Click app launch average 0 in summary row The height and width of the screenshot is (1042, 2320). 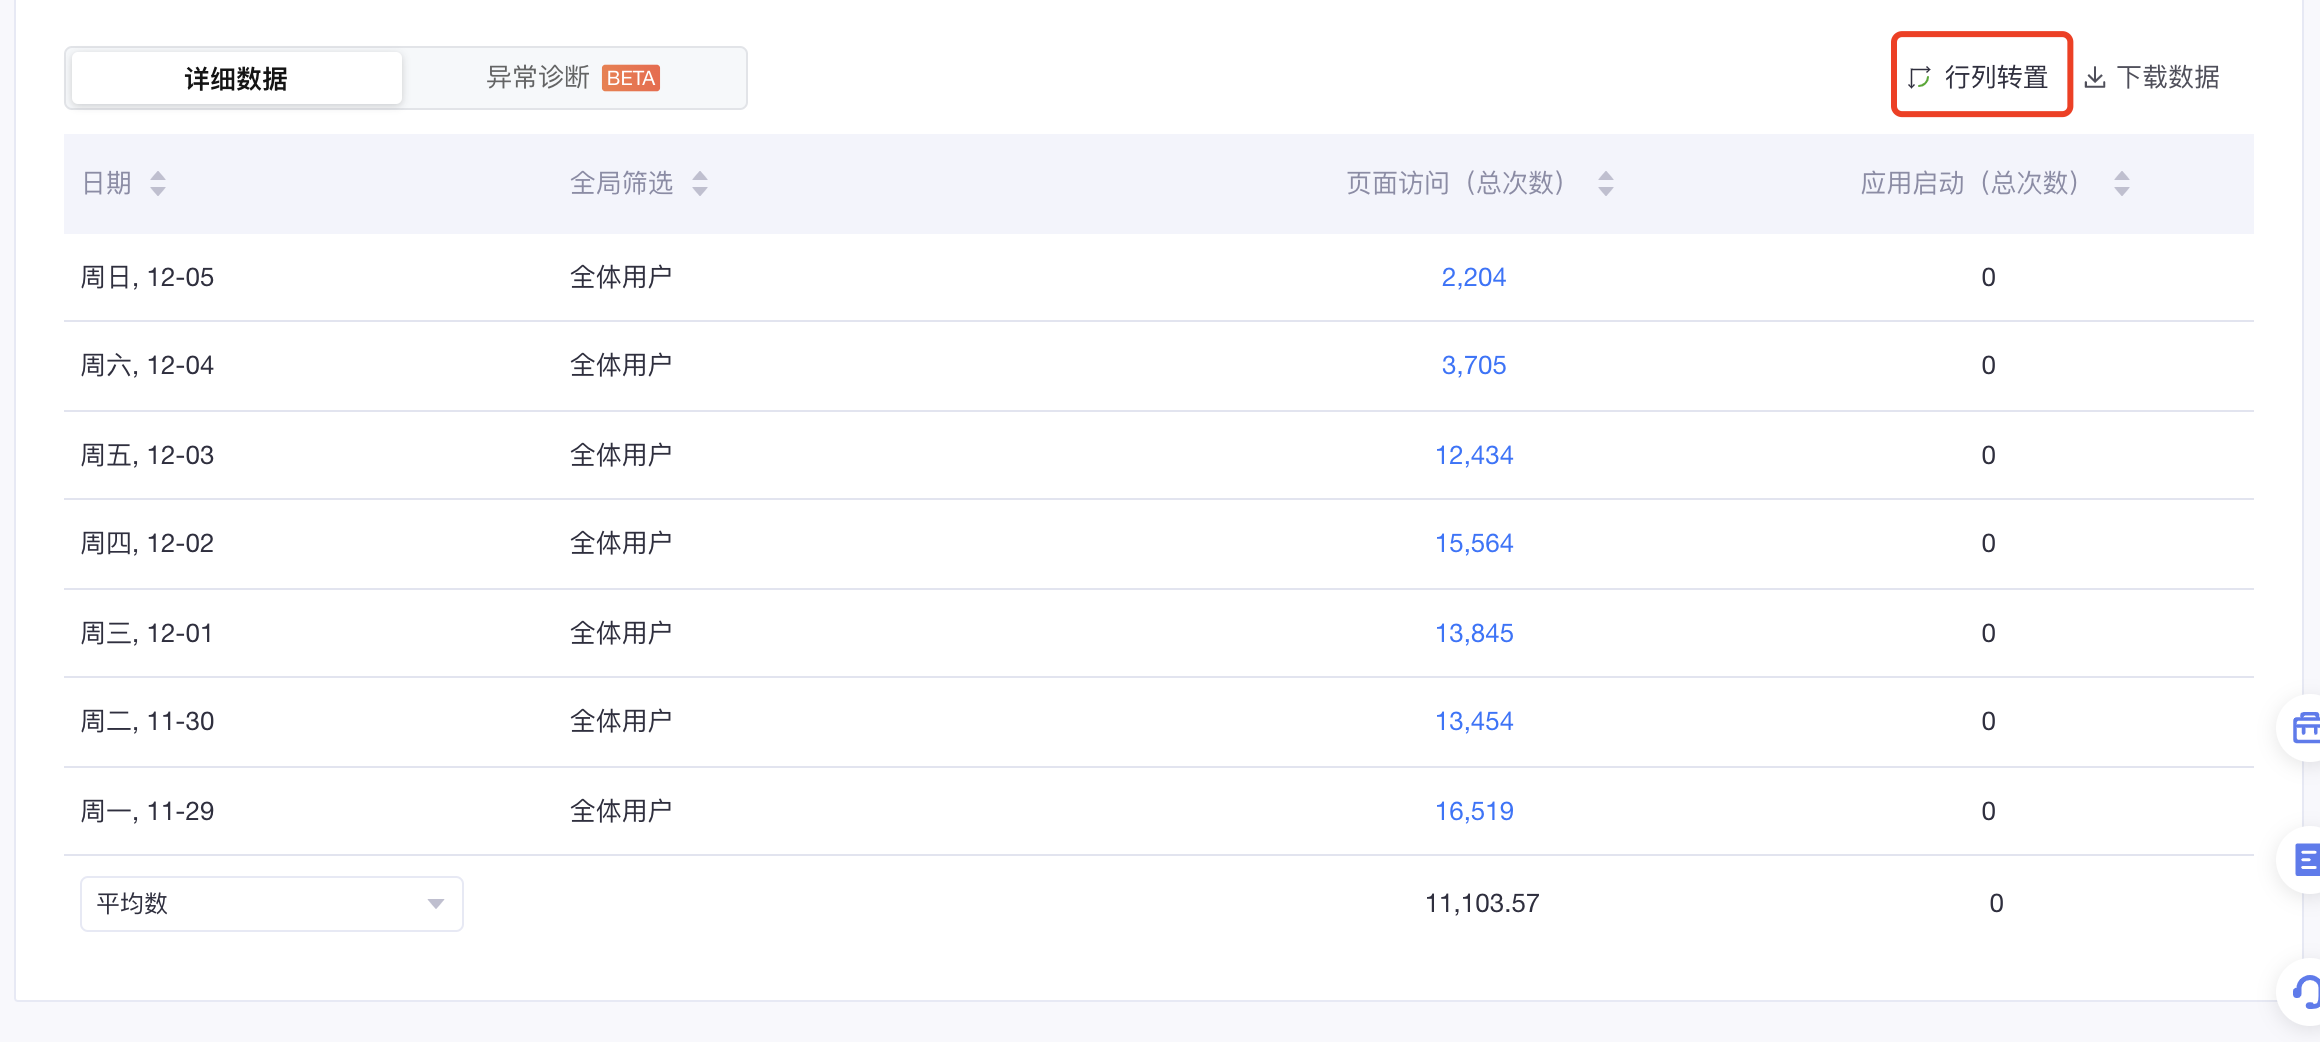pos(1996,903)
